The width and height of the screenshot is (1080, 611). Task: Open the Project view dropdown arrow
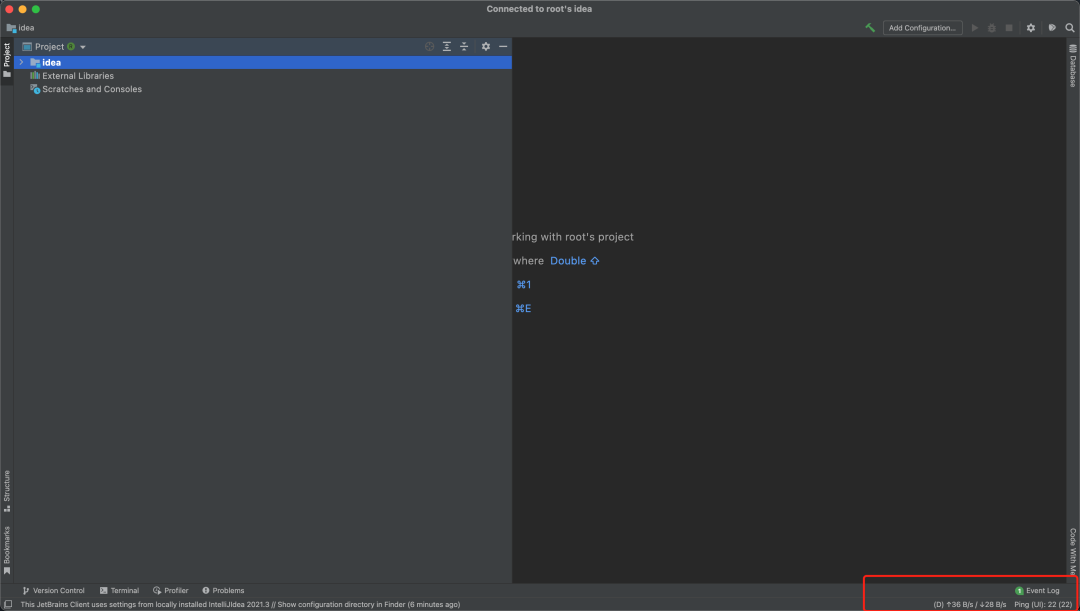tap(83, 47)
